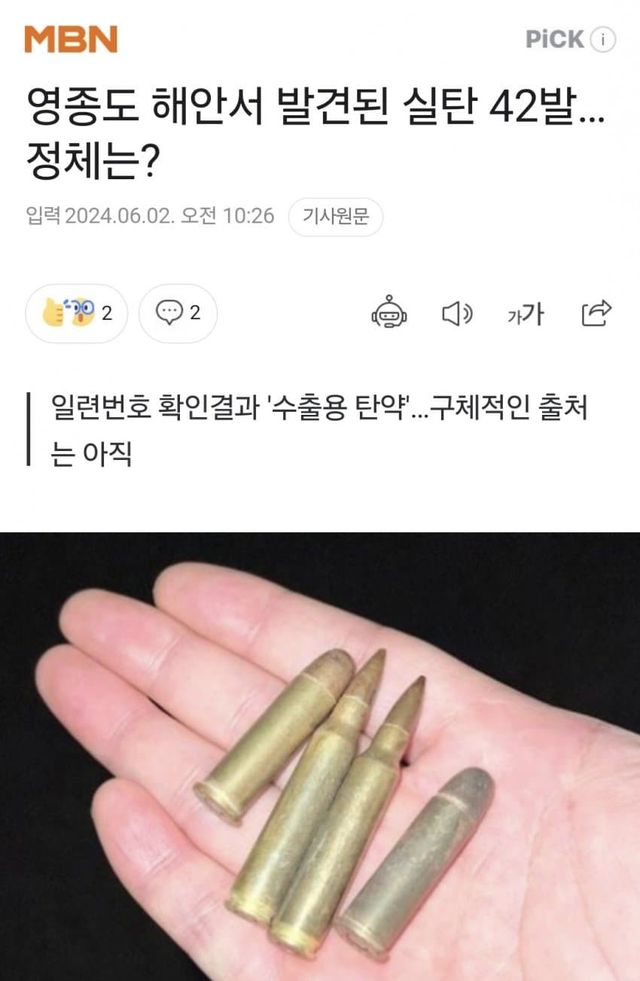
Task: Click the comment count number beside bubble
Action: (x=195, y=313)
